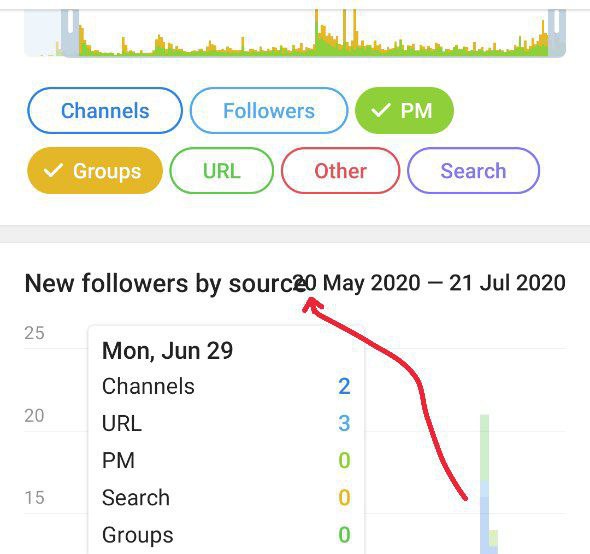Click the checkmark icon on PM chip
590x554 pixels.
click(380, 110)
